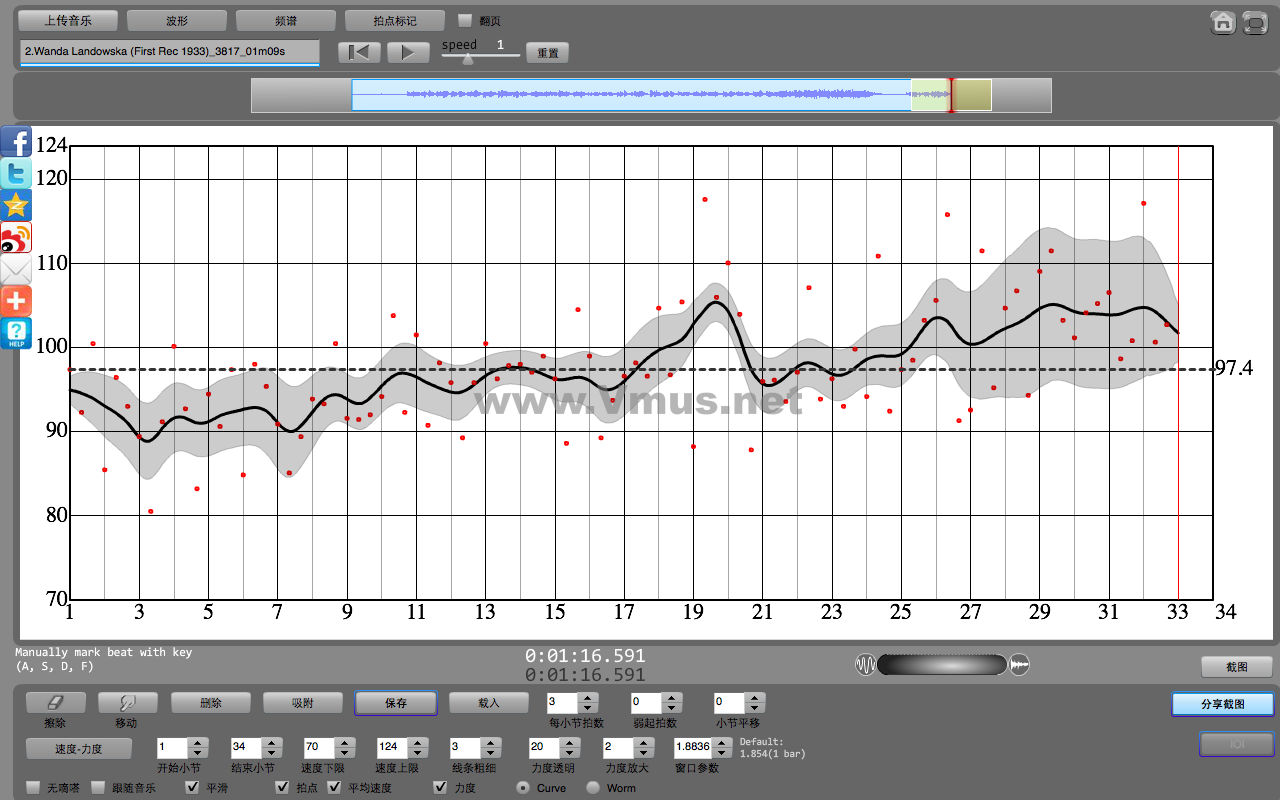Click the Home icon at top right

tap(1222, 22)
